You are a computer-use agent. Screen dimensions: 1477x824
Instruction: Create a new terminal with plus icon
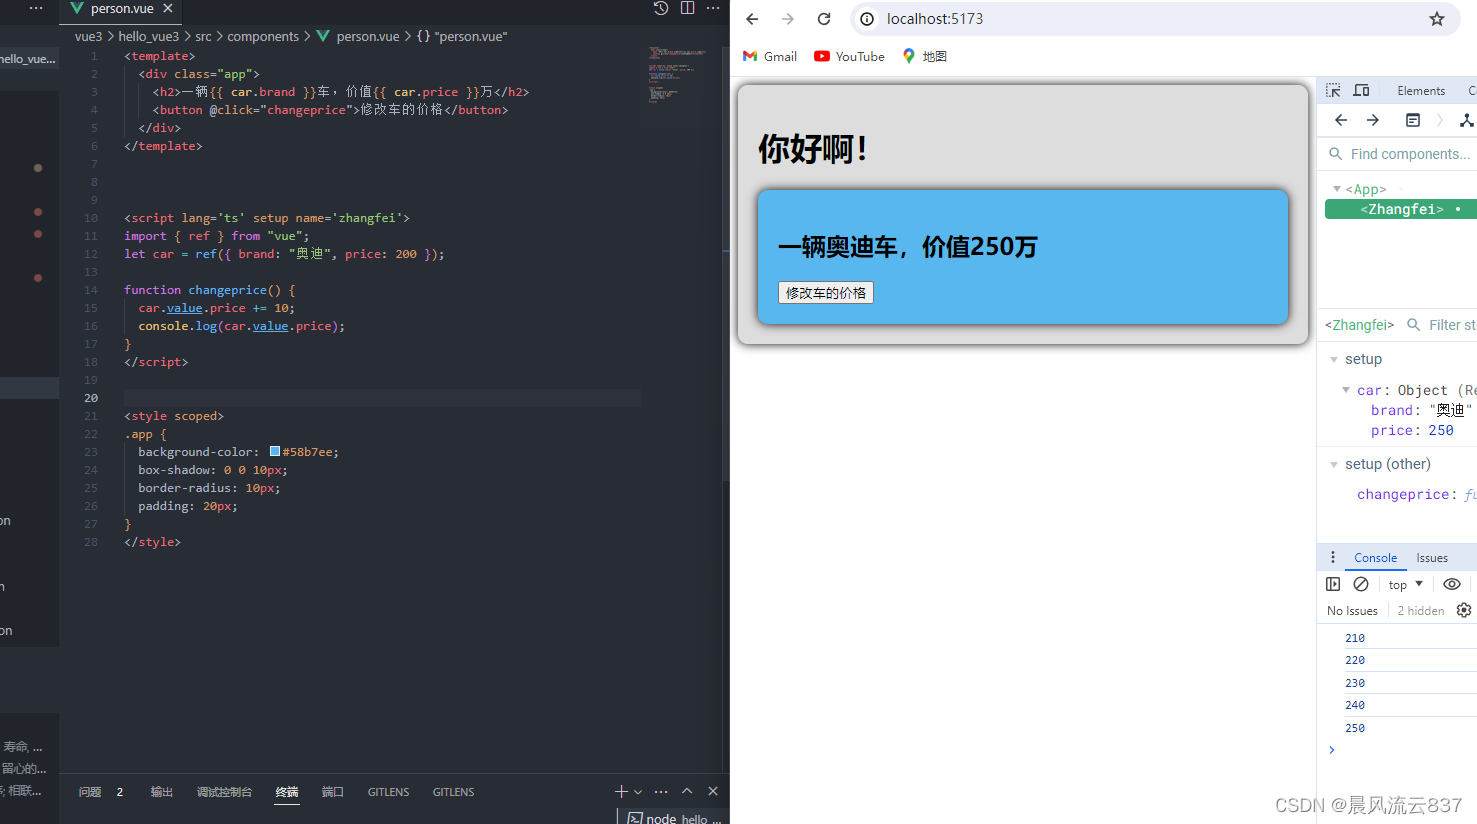click(x=621, y=791)
